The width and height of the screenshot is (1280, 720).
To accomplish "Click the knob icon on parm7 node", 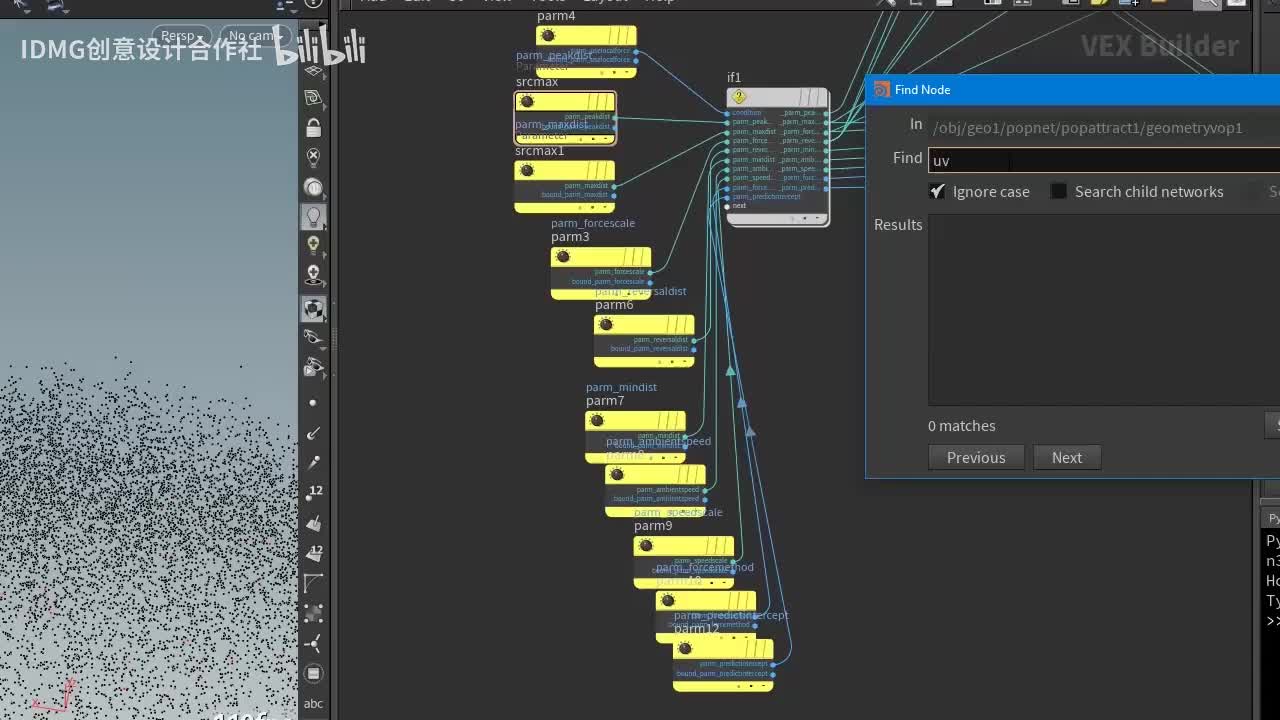I will click(x=597, y=420).
